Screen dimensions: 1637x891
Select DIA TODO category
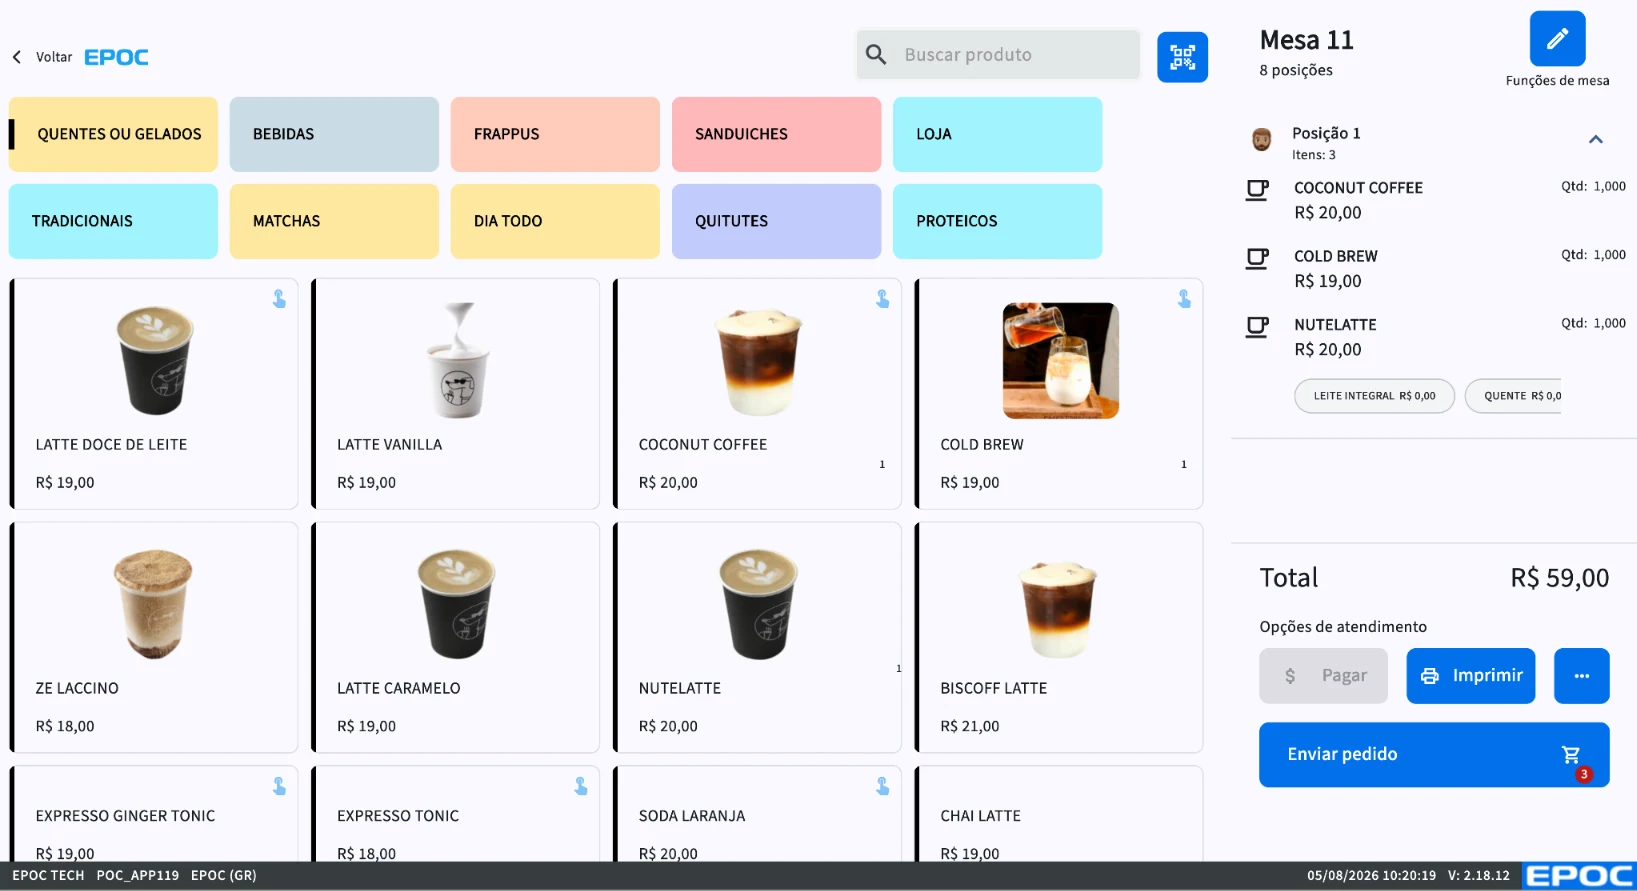tap(555, 221)
